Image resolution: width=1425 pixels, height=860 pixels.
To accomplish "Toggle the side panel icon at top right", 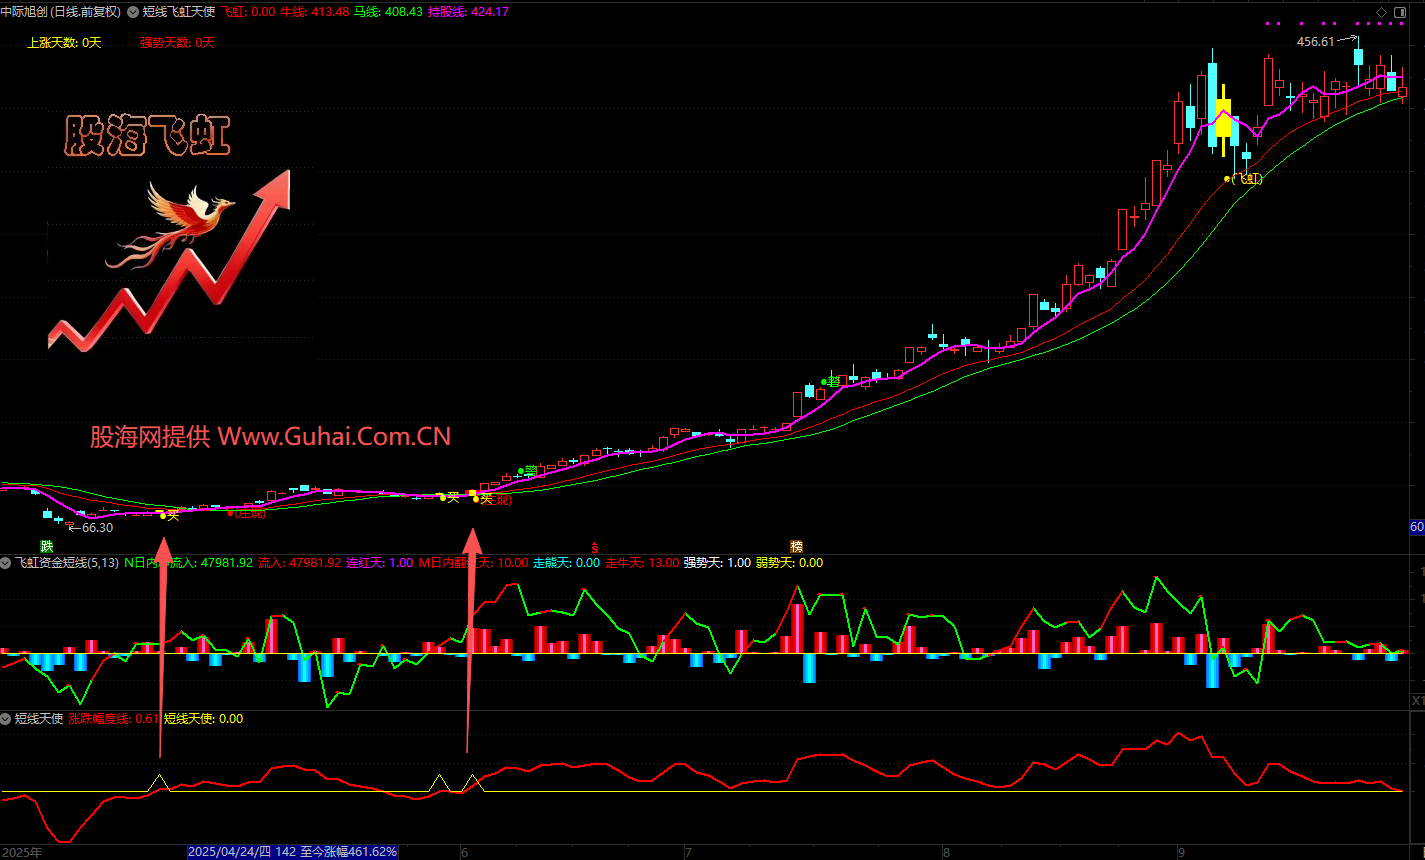I will coord(1402,12).
